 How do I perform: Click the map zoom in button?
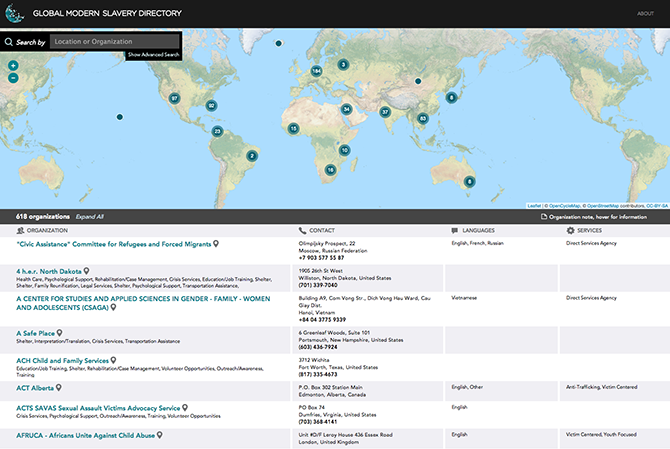13,66
